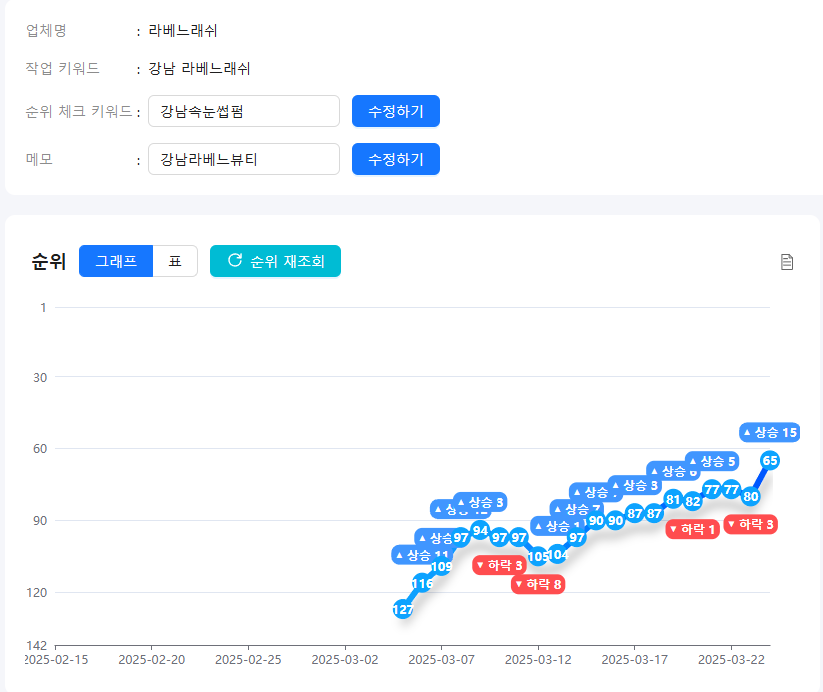Click 수정하기 next to 강남라베느뷰티 memo
Image resolution: width=823 pixels, height=692 pixels.
pyautogui.click(x=396, y=159)
